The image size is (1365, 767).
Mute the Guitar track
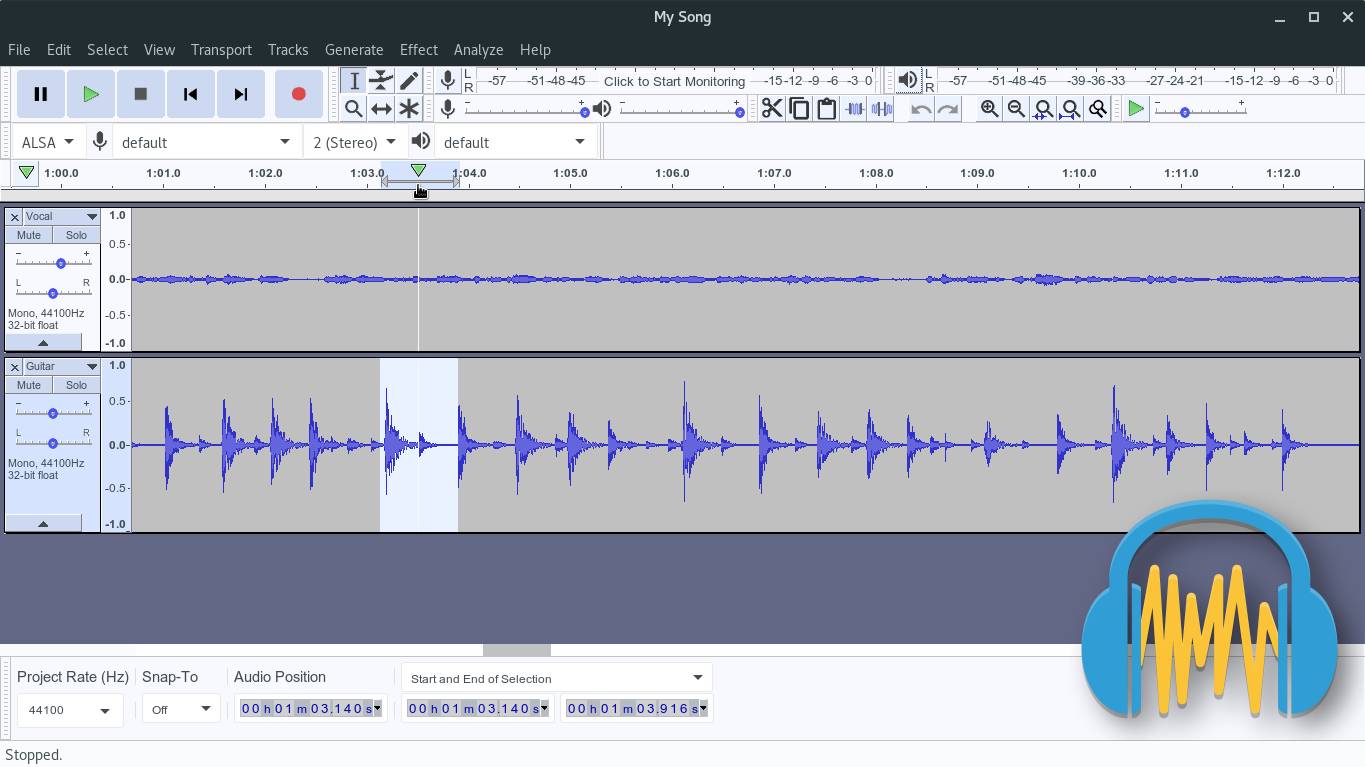click(x=29, y=385)
